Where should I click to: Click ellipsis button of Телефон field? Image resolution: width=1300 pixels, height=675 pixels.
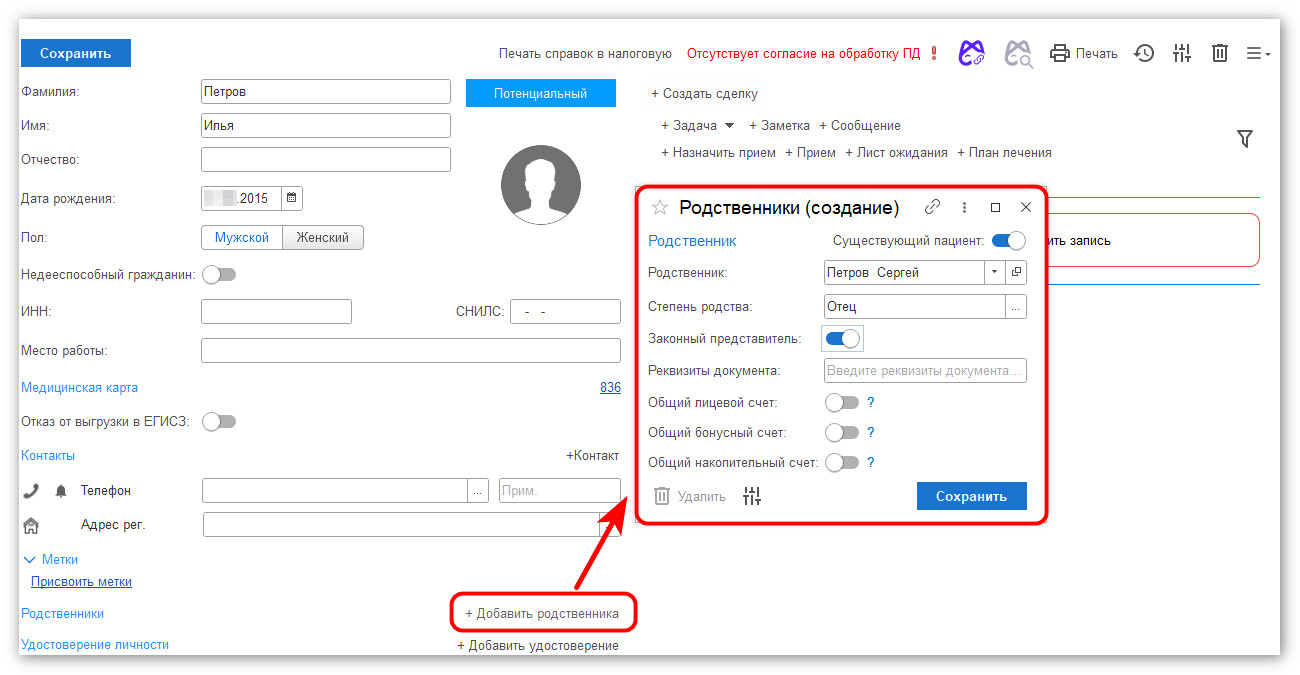pyautogui.click(x=478, y=491)
